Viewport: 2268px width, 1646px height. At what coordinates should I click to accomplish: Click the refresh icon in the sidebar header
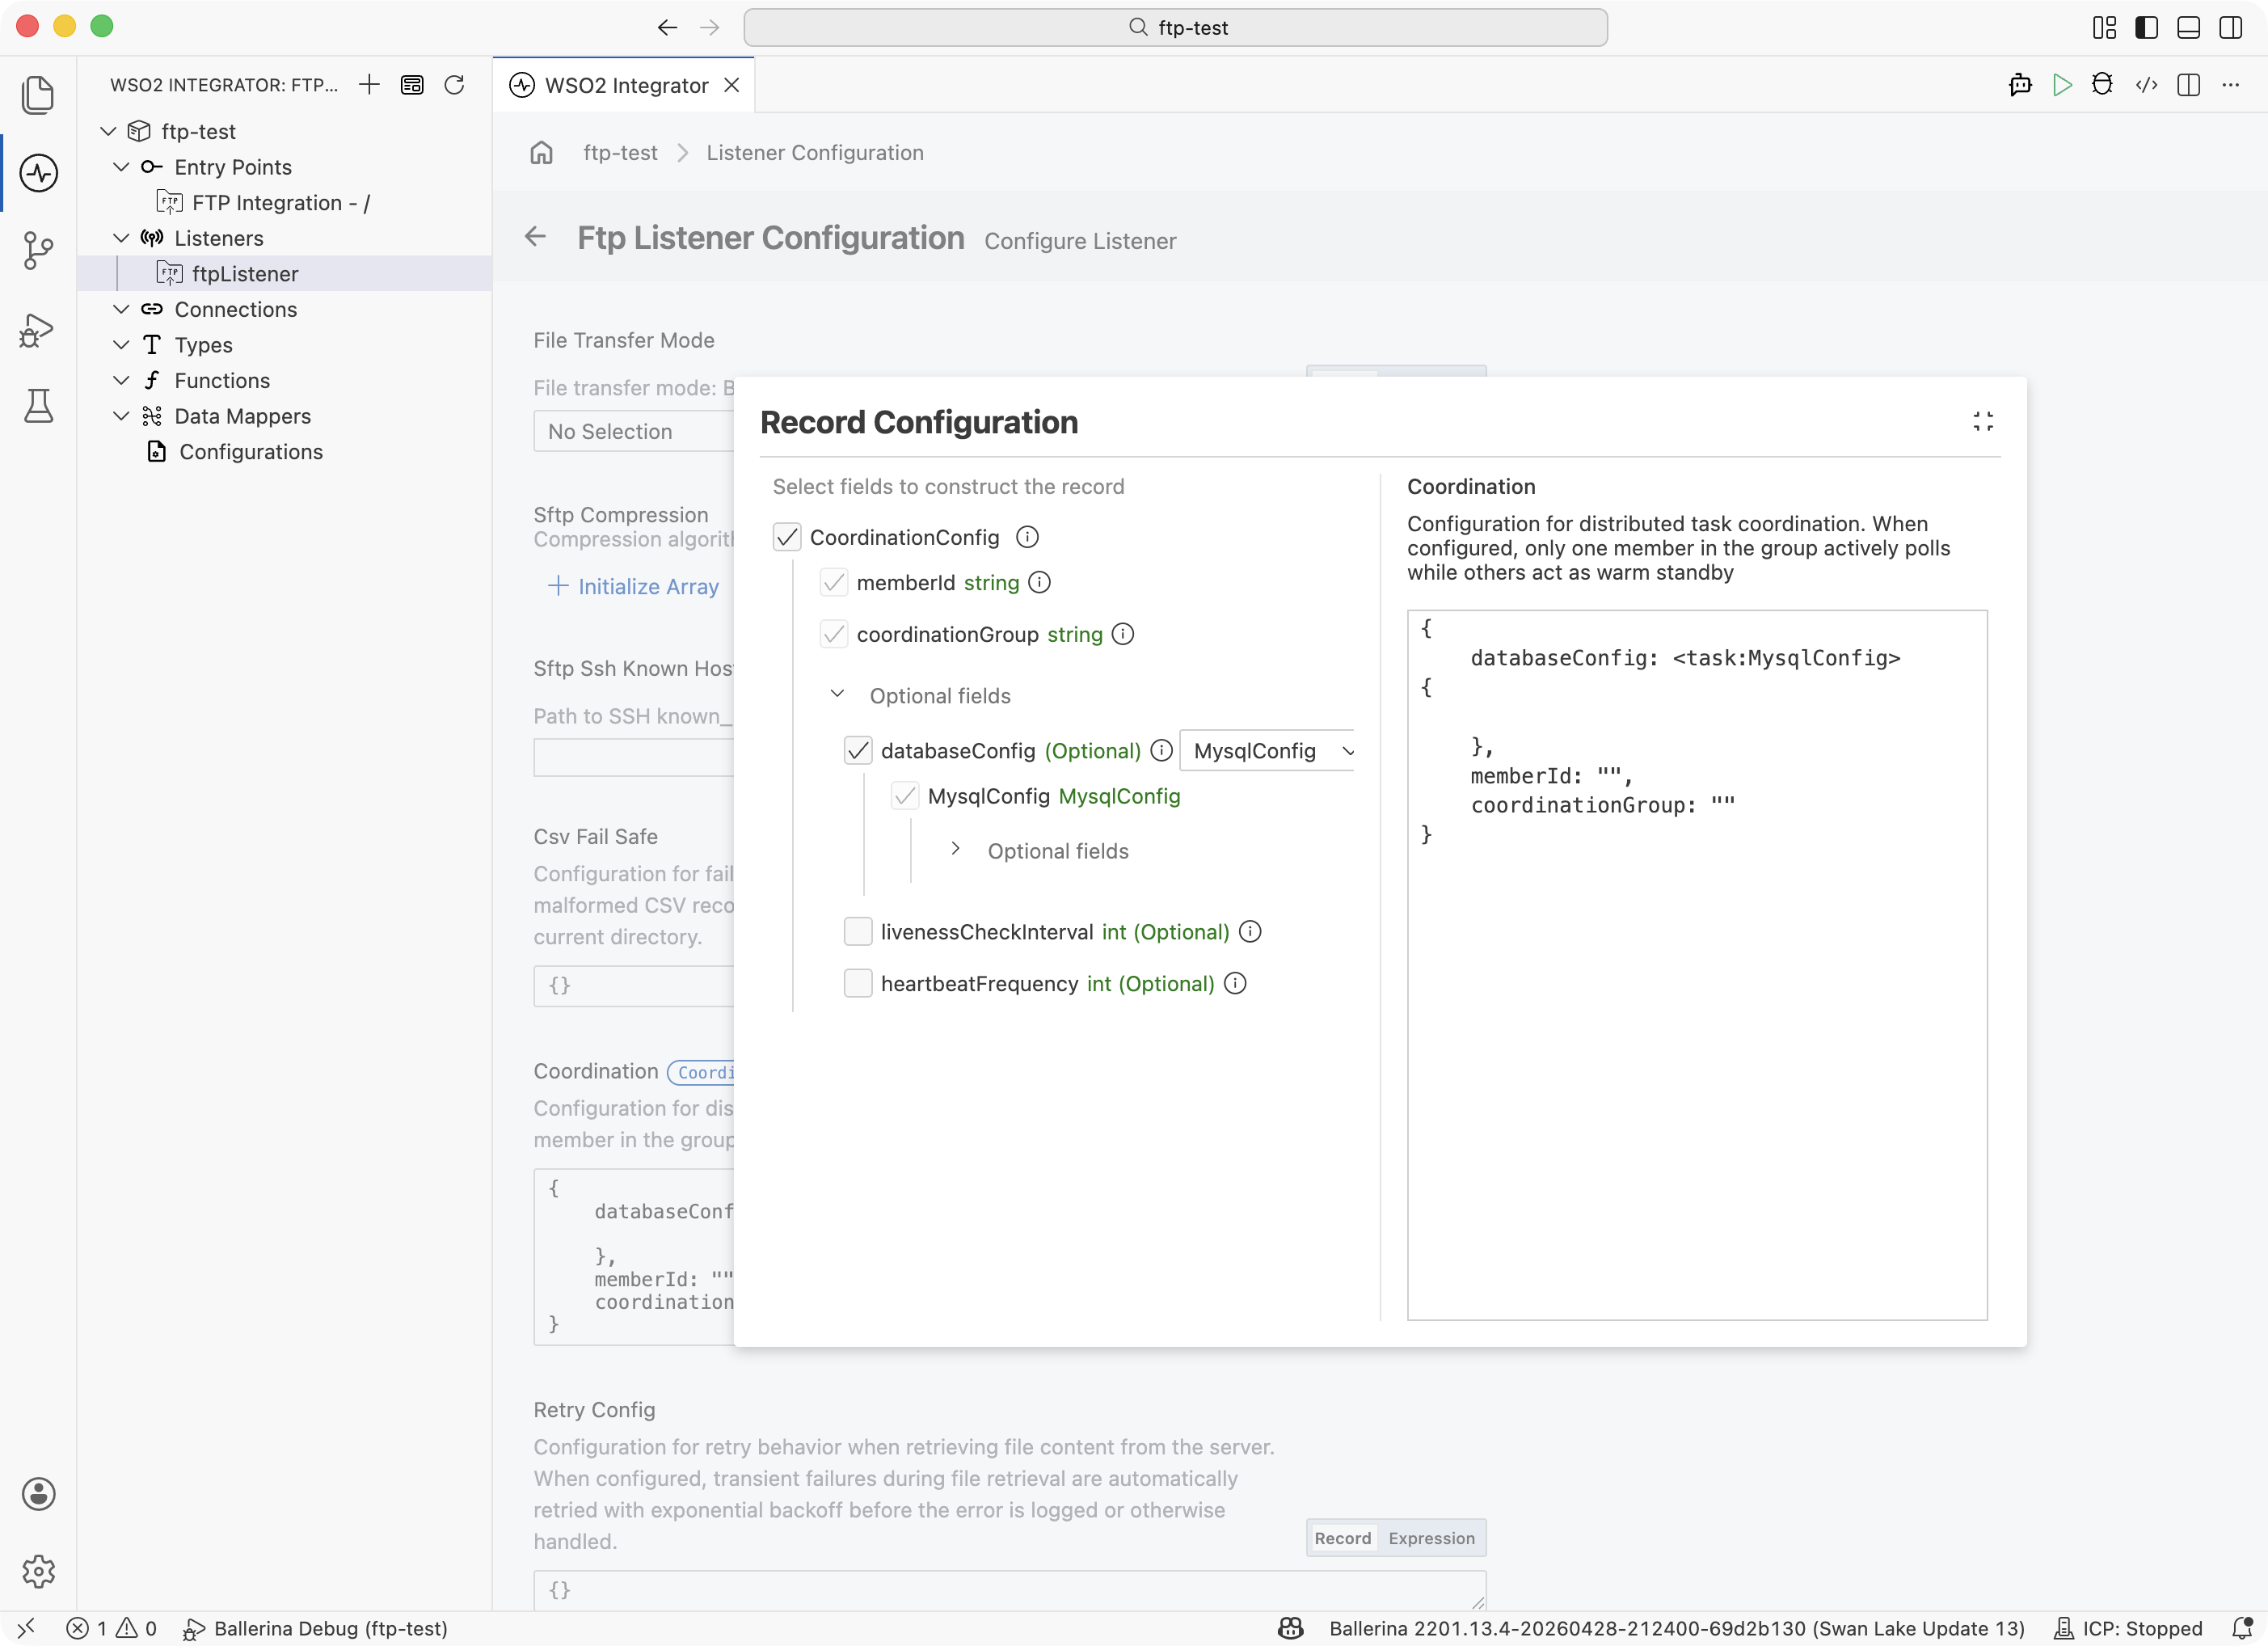click(x=454, y=85)
